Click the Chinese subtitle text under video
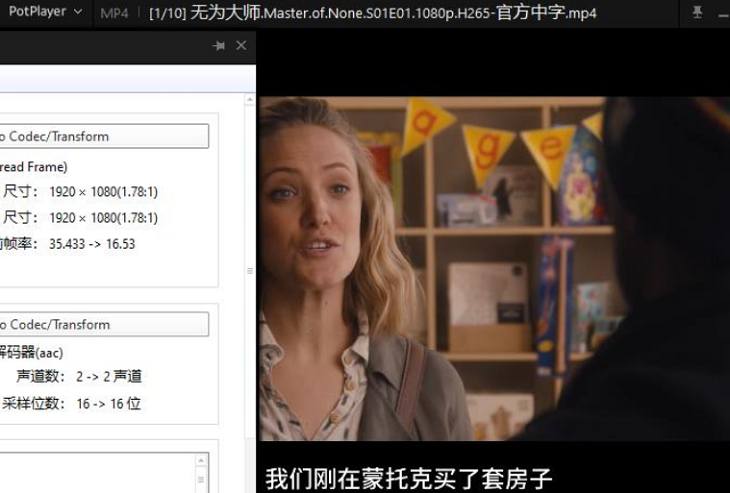Screen dimensions: 730x493 [408, 478]
